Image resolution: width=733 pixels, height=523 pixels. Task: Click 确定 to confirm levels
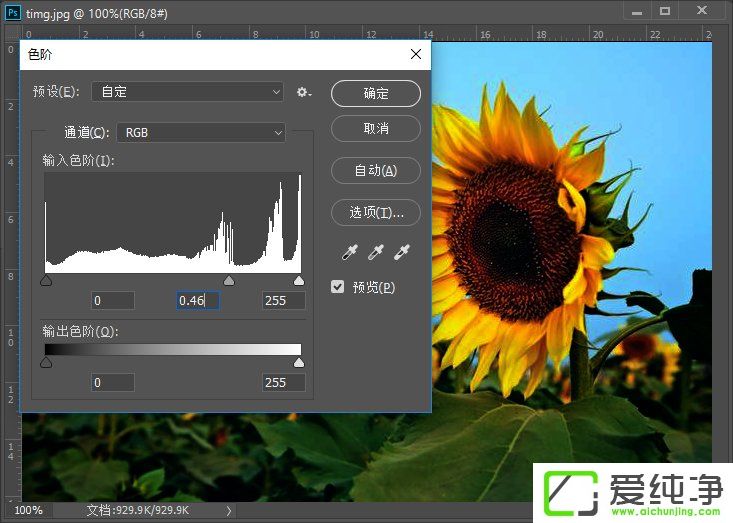click(x=376, y=93)
